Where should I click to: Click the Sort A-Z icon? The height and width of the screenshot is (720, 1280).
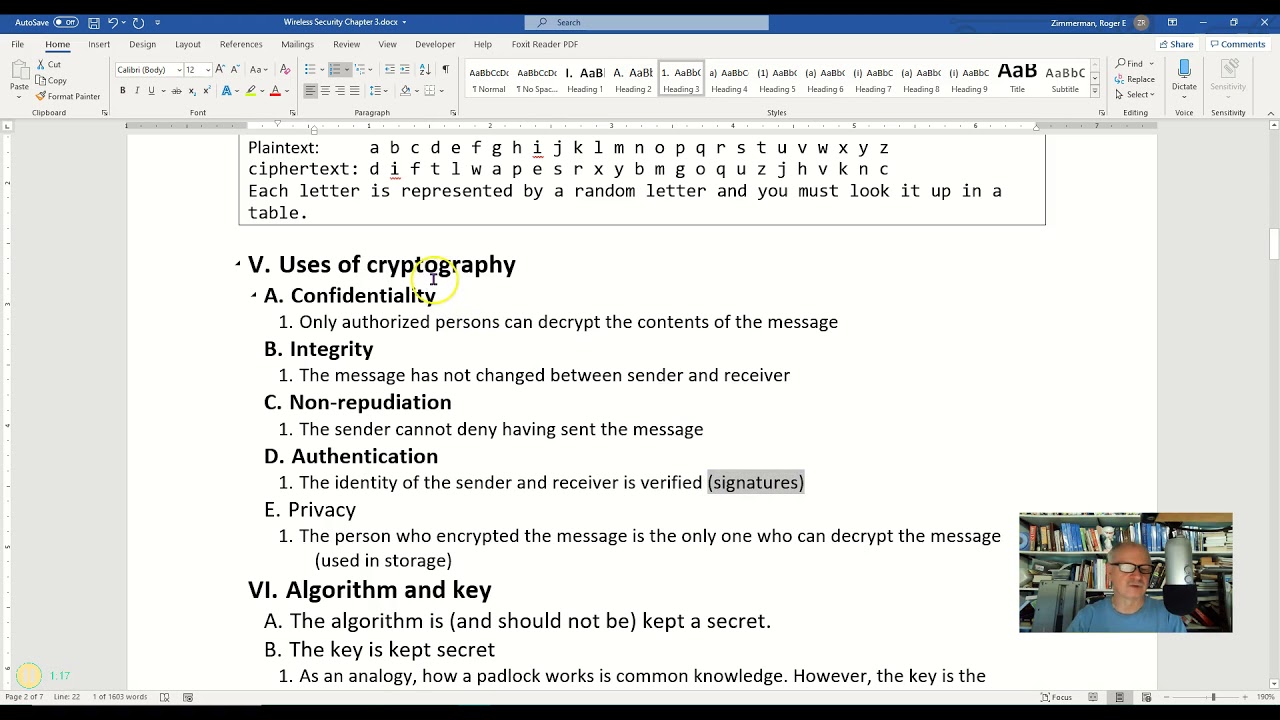(x=425, y=70)
